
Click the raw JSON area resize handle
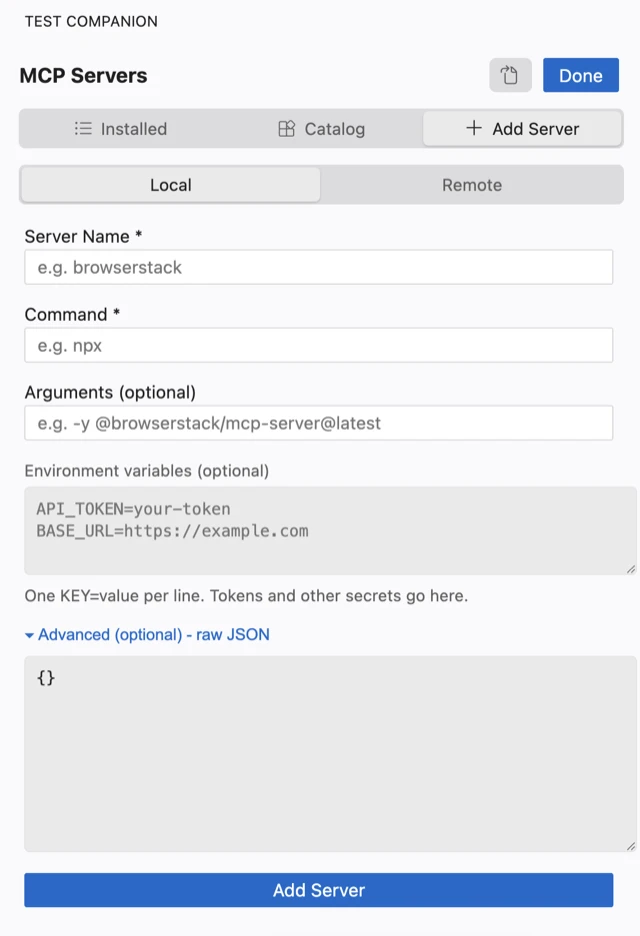click(x=631, y=846)
